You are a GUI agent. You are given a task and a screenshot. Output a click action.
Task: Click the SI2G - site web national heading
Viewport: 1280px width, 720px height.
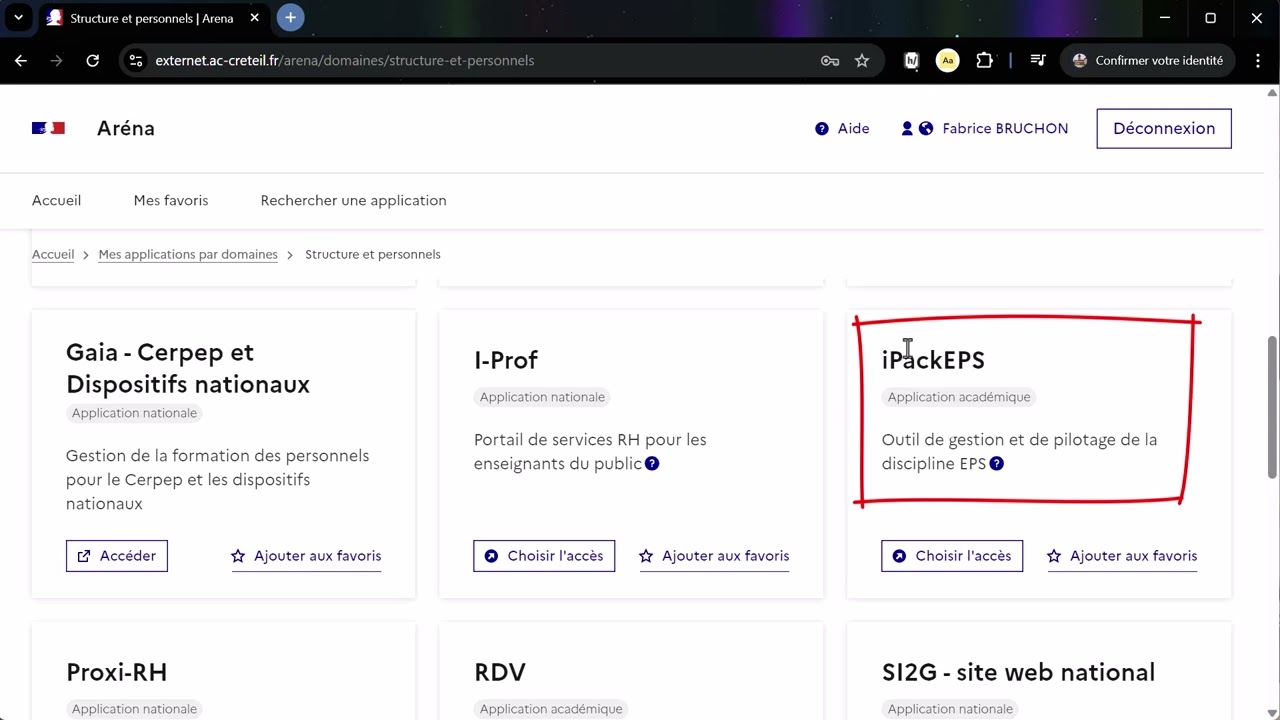(x=1018, y=672)
